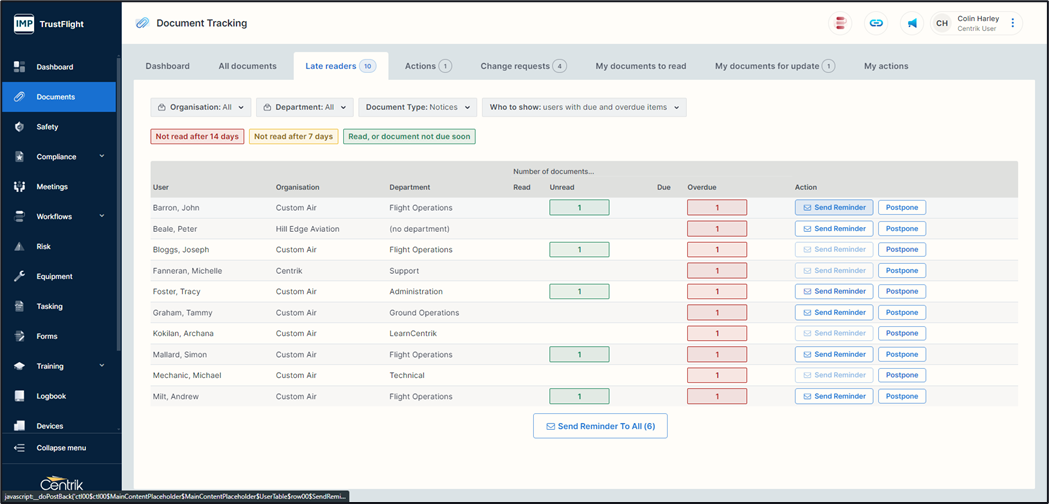1049x504 pixels.
Task: Open the three-dot user menu
Action: click(x=1012, y=23)
